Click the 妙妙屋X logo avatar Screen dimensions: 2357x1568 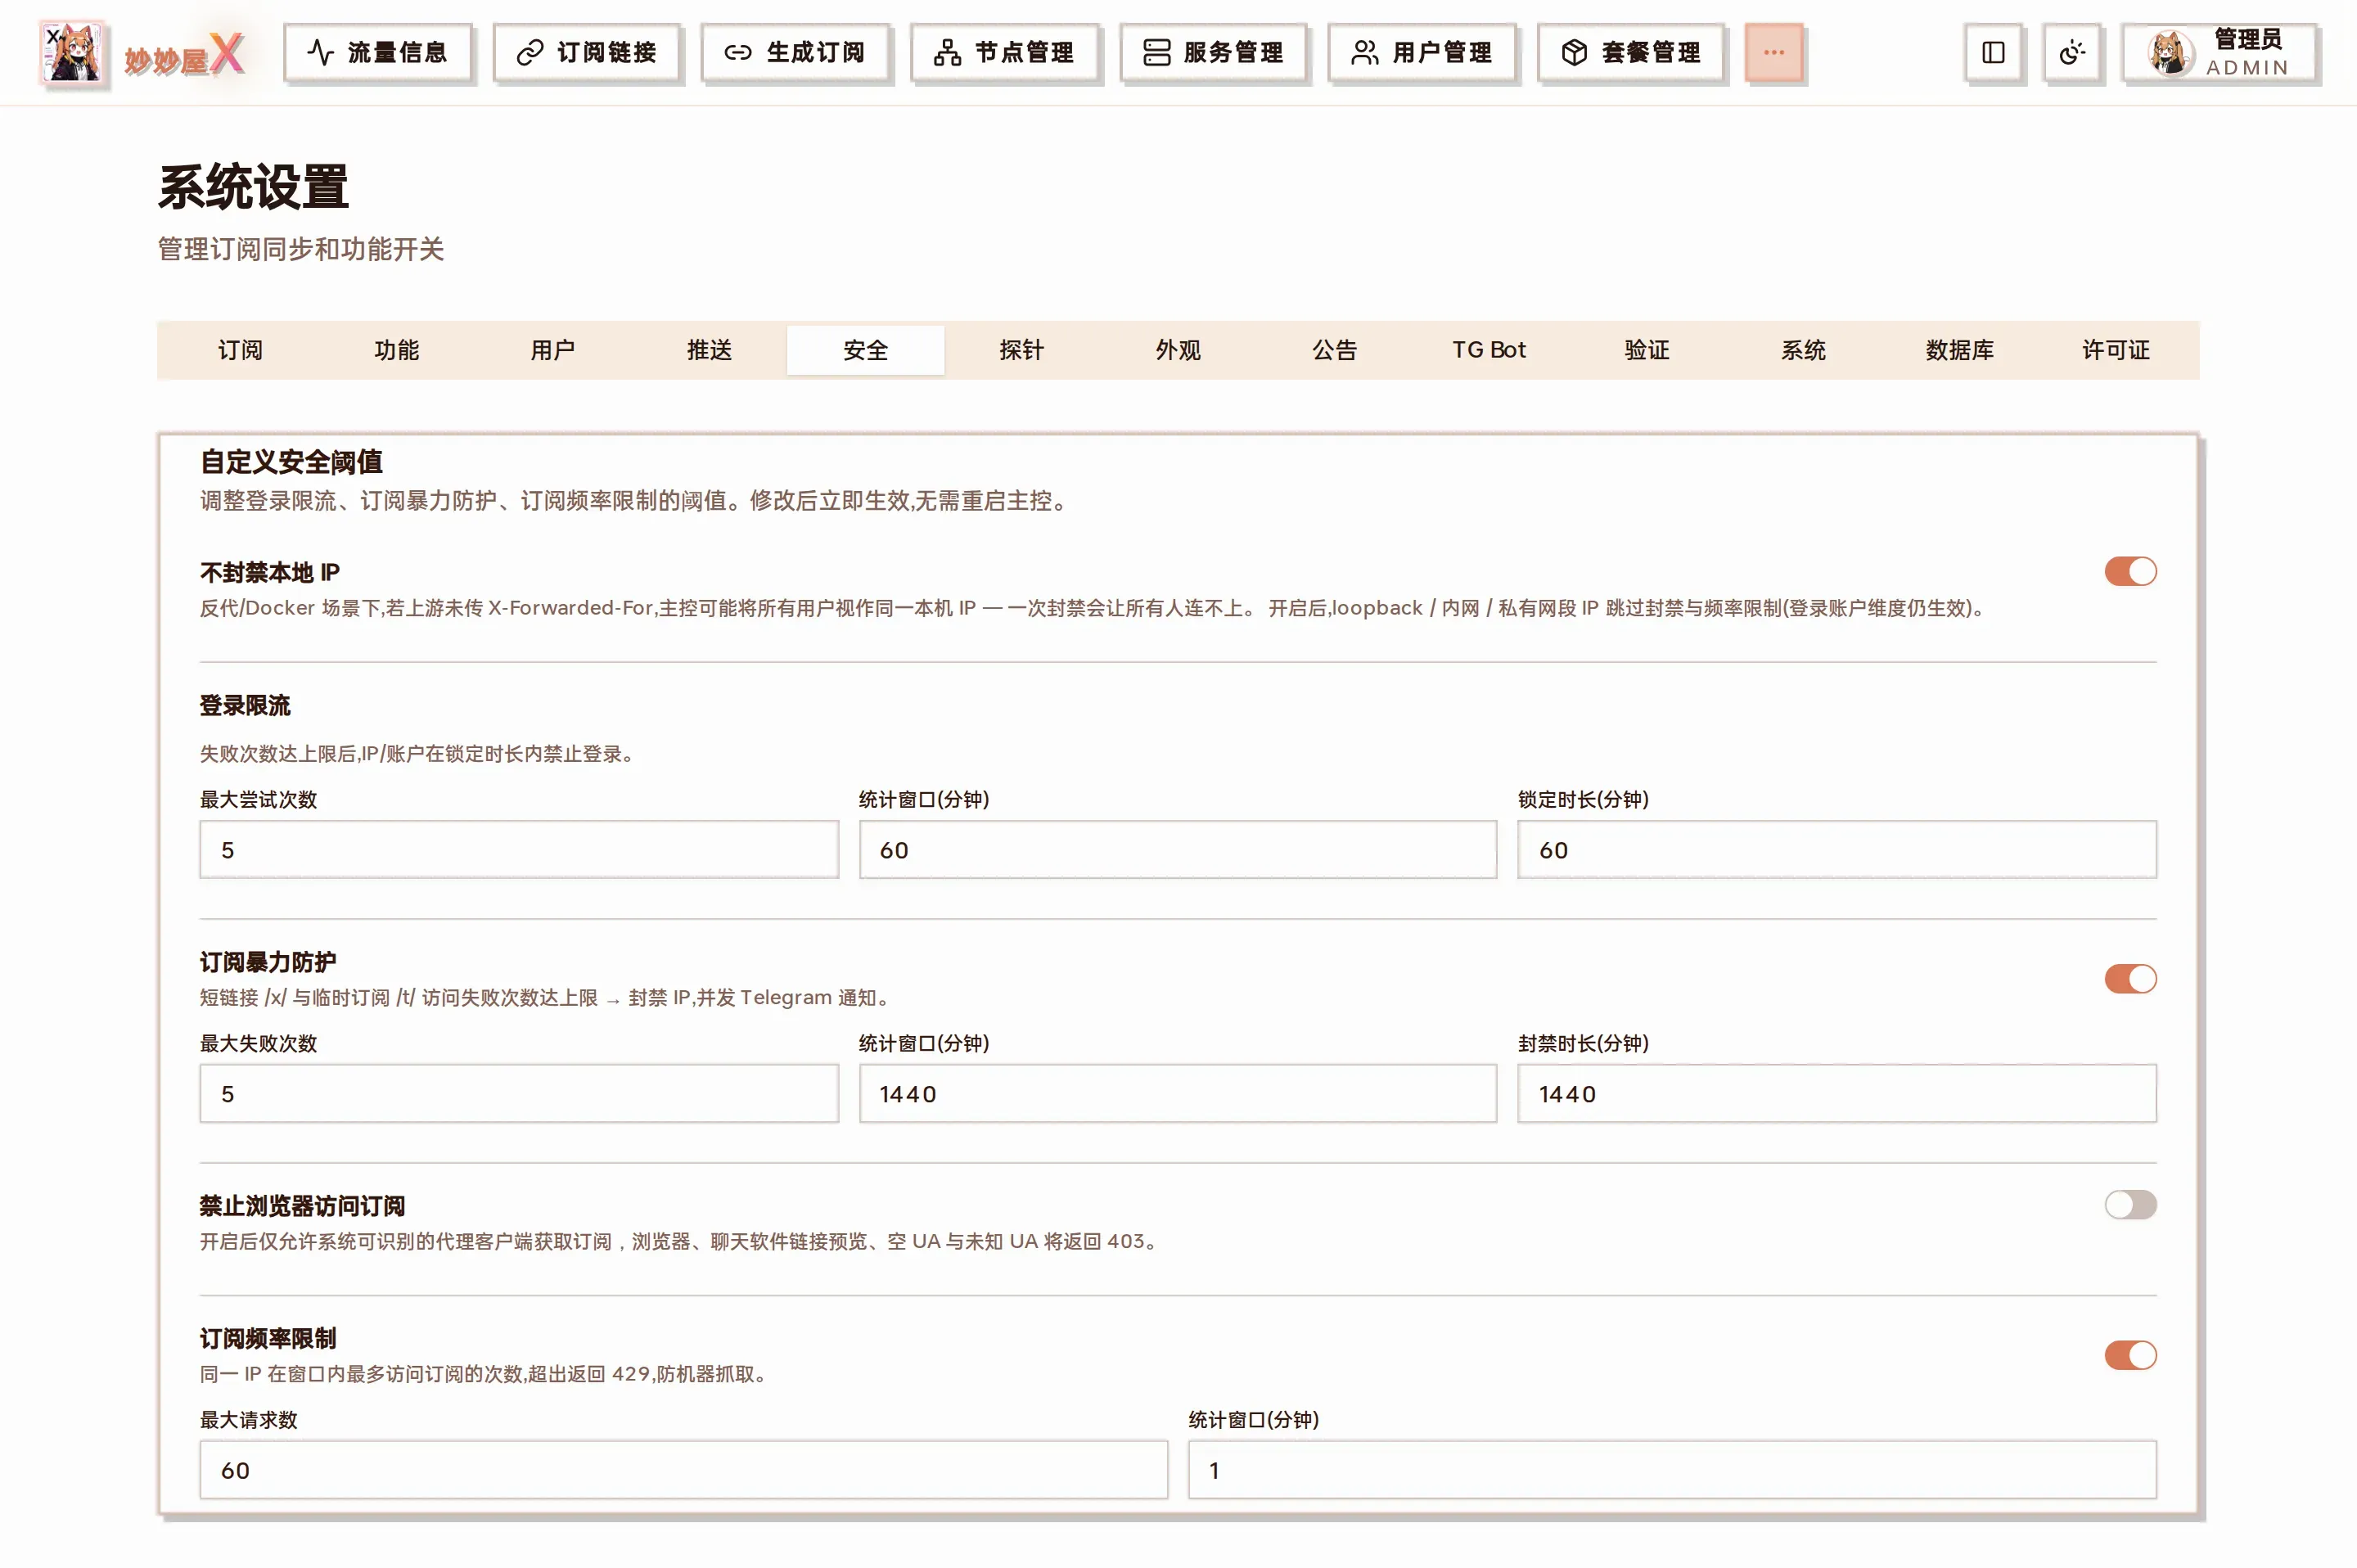72,53
